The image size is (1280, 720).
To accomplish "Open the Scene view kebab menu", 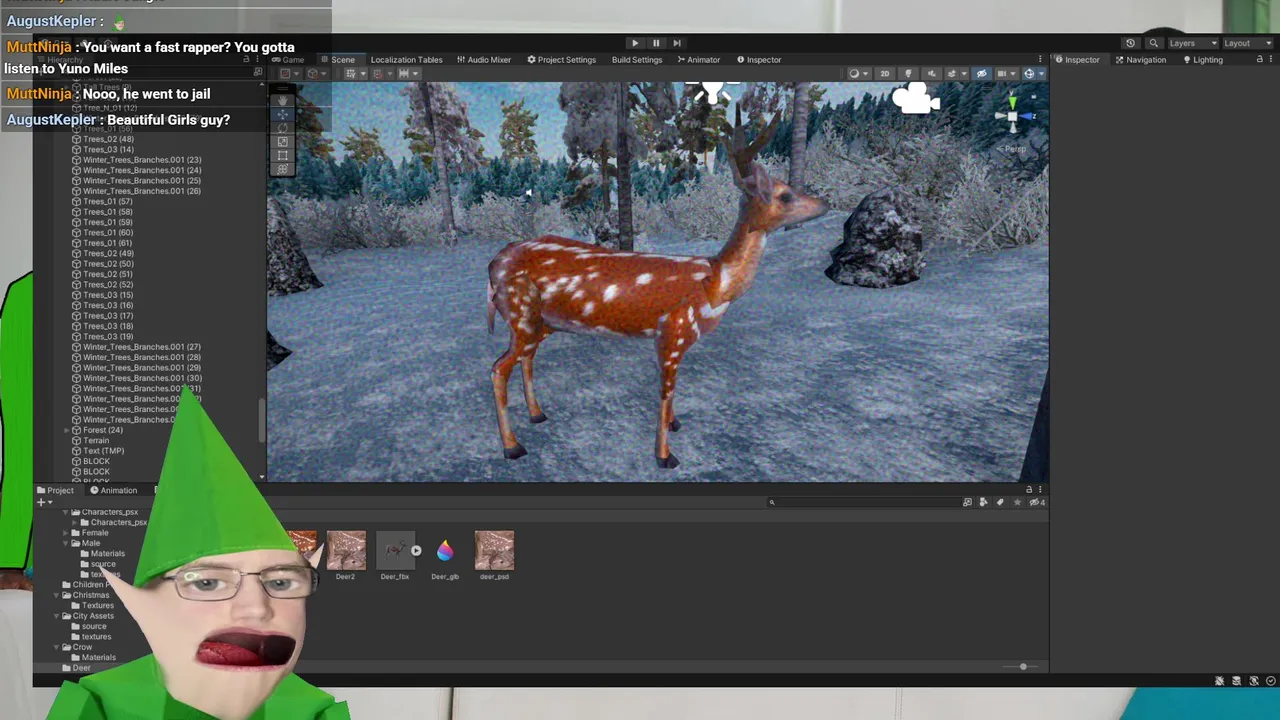I will (1040, 60).
